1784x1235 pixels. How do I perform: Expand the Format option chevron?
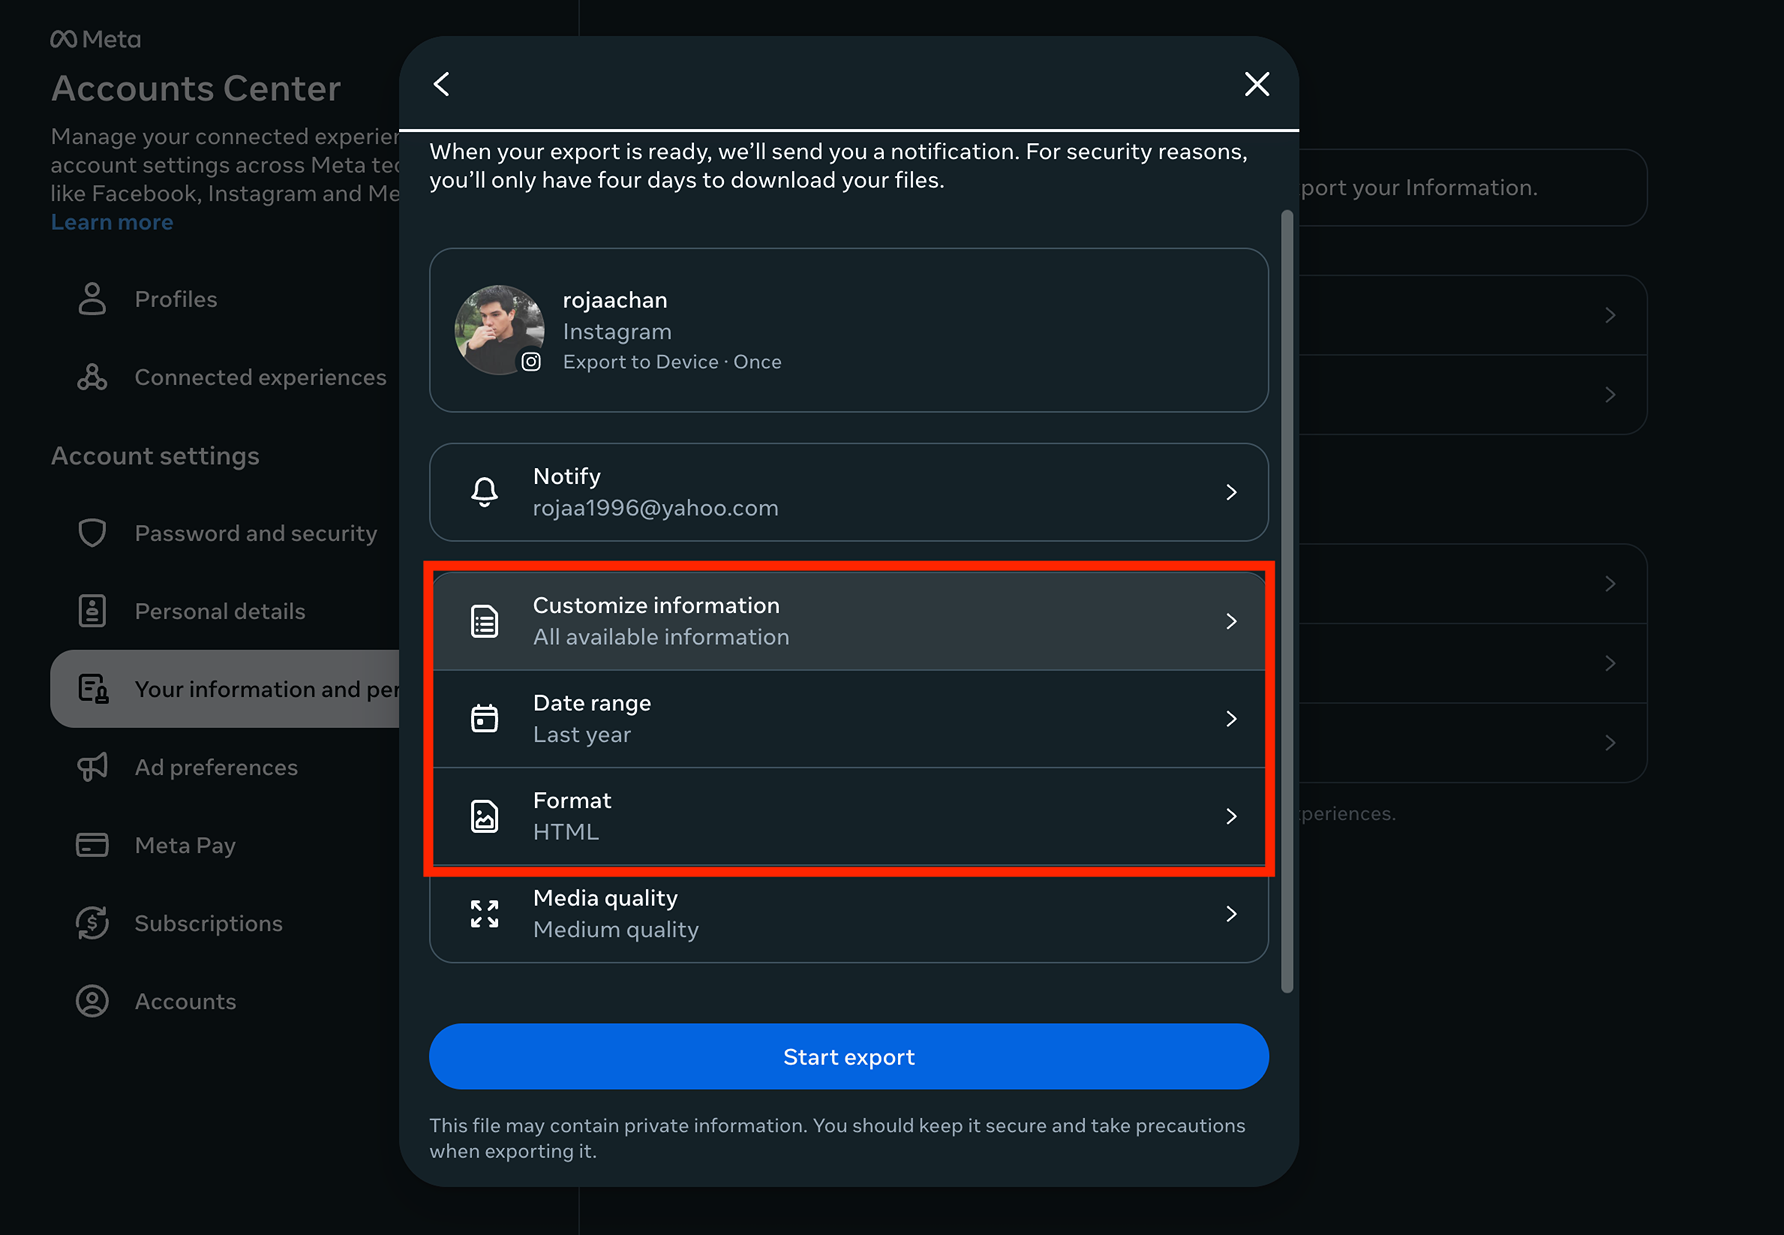[x=1231, y=816]
